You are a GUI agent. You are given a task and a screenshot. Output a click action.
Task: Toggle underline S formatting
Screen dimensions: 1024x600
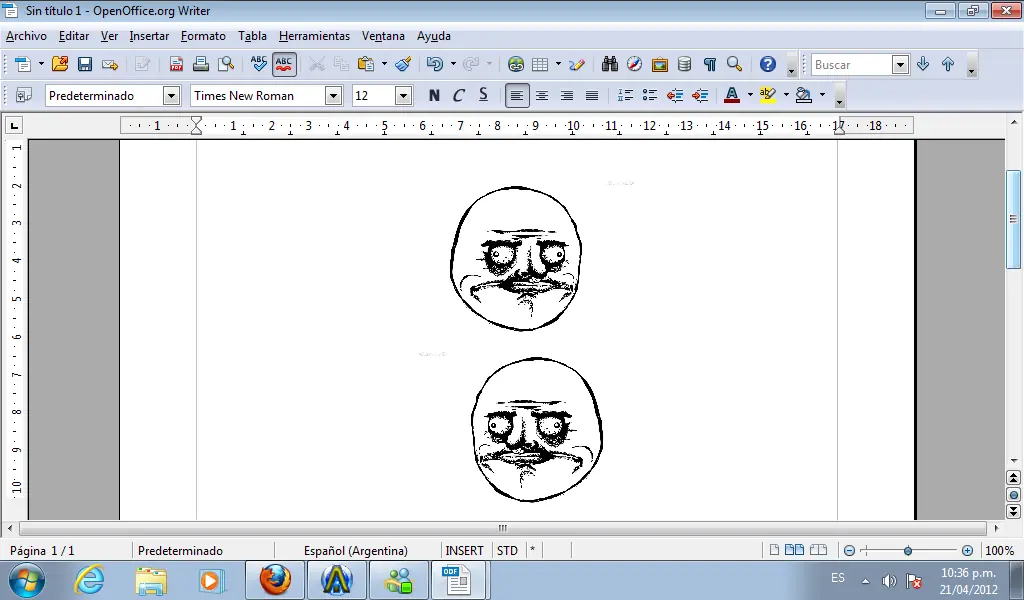pos(483,95)
